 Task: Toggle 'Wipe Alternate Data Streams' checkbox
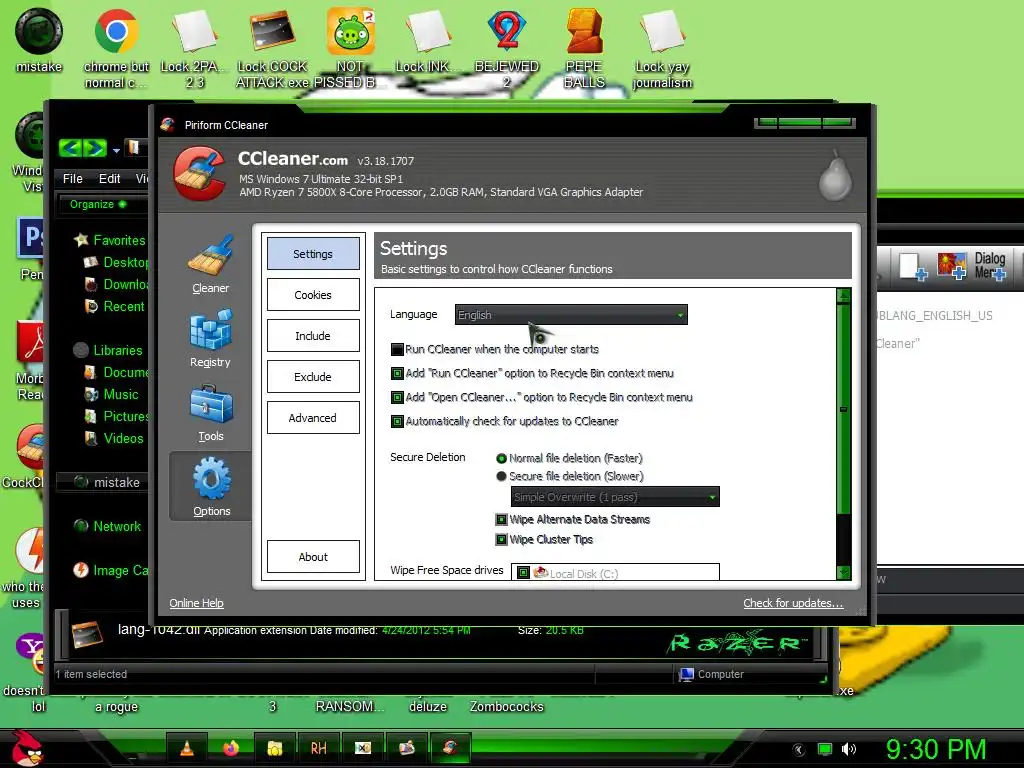coord(502,520)
